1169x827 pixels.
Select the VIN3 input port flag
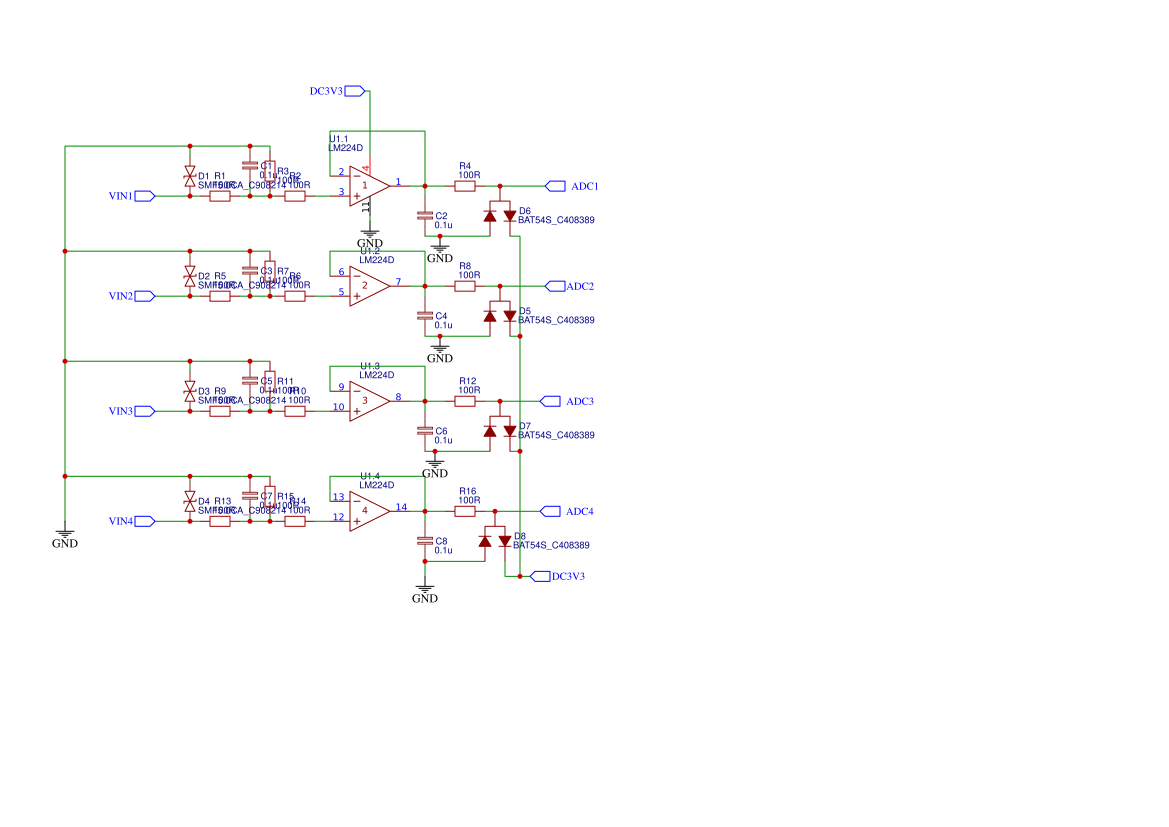coord(145,411)
